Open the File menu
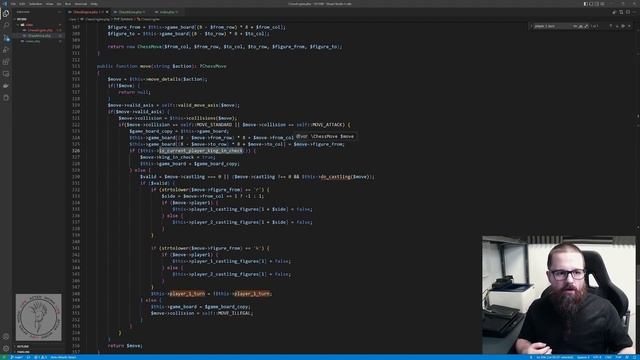This screenshot has width=640, height=360. pos(13,4)
